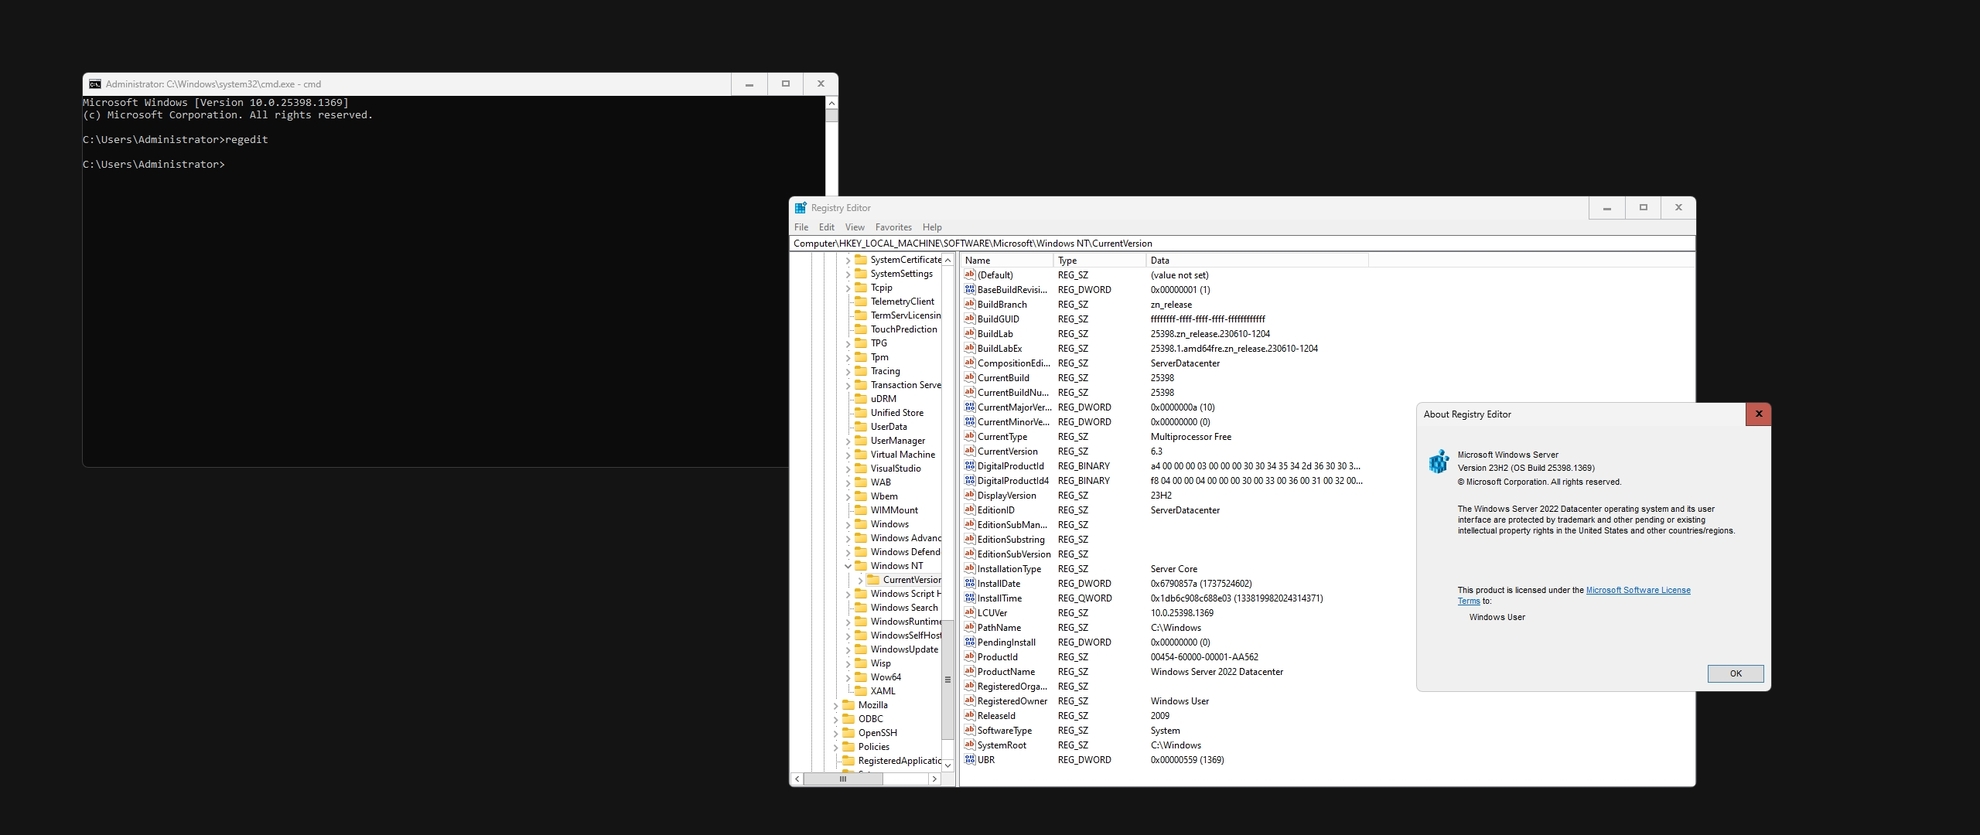
Task: Sort values by the Data column header
Action: [1257, 260]
